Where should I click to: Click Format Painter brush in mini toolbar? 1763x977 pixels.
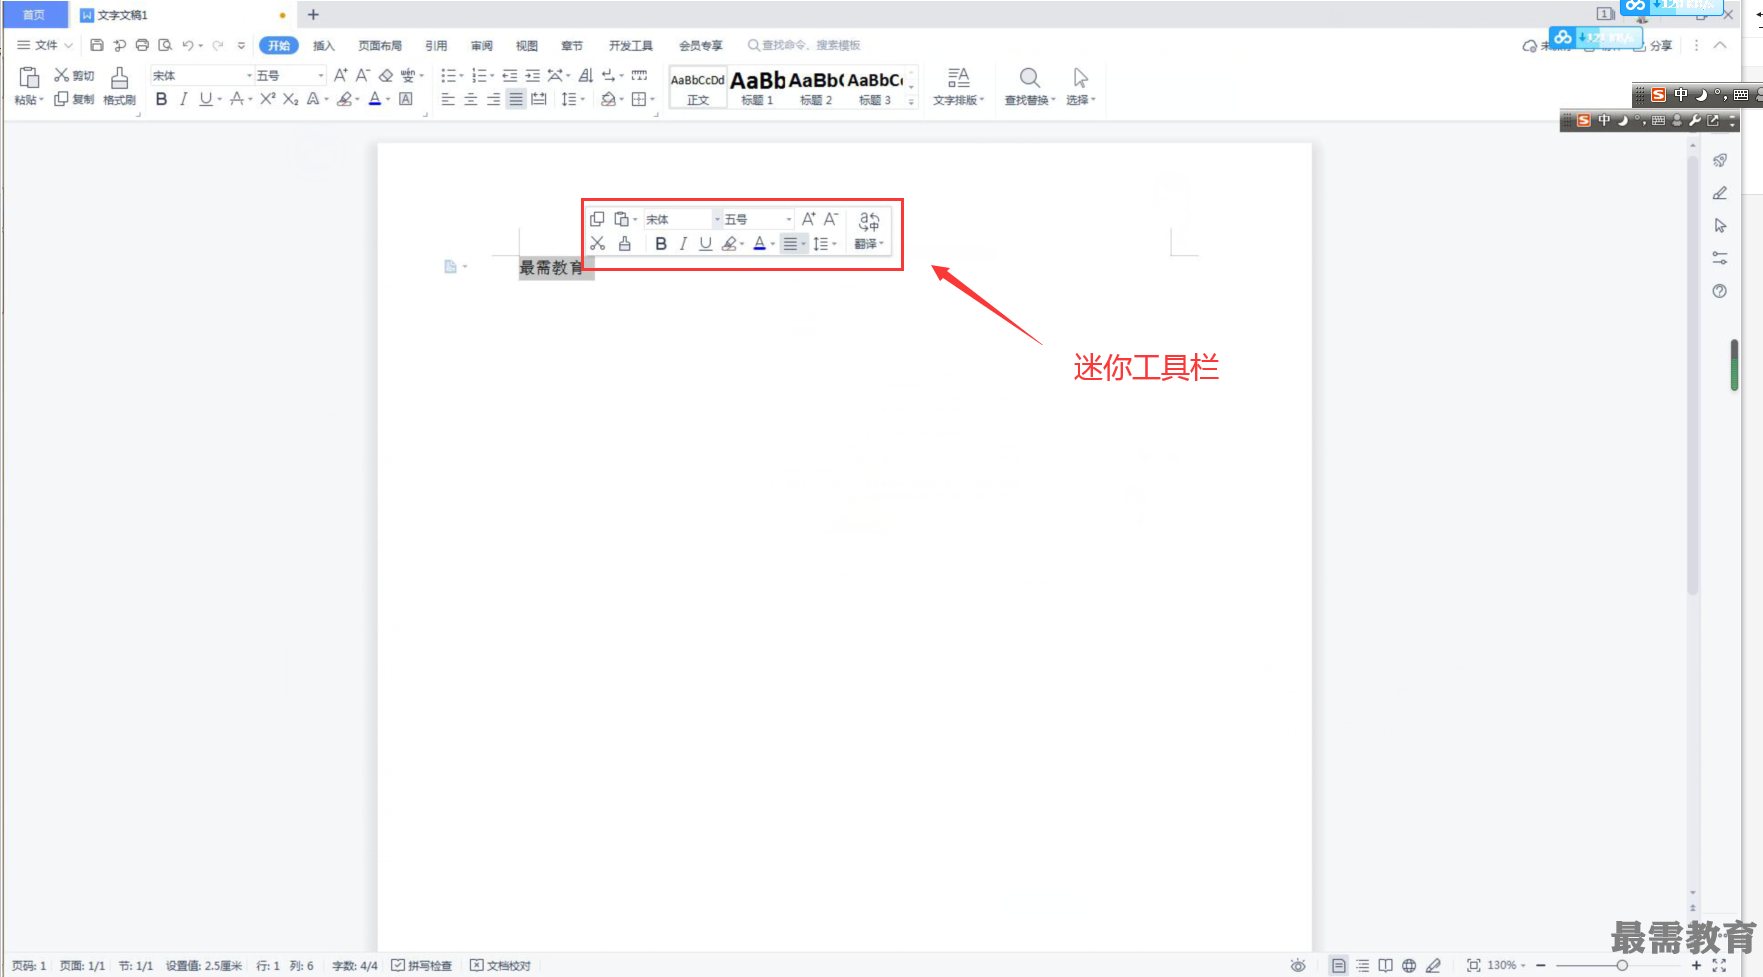(625, 243)
